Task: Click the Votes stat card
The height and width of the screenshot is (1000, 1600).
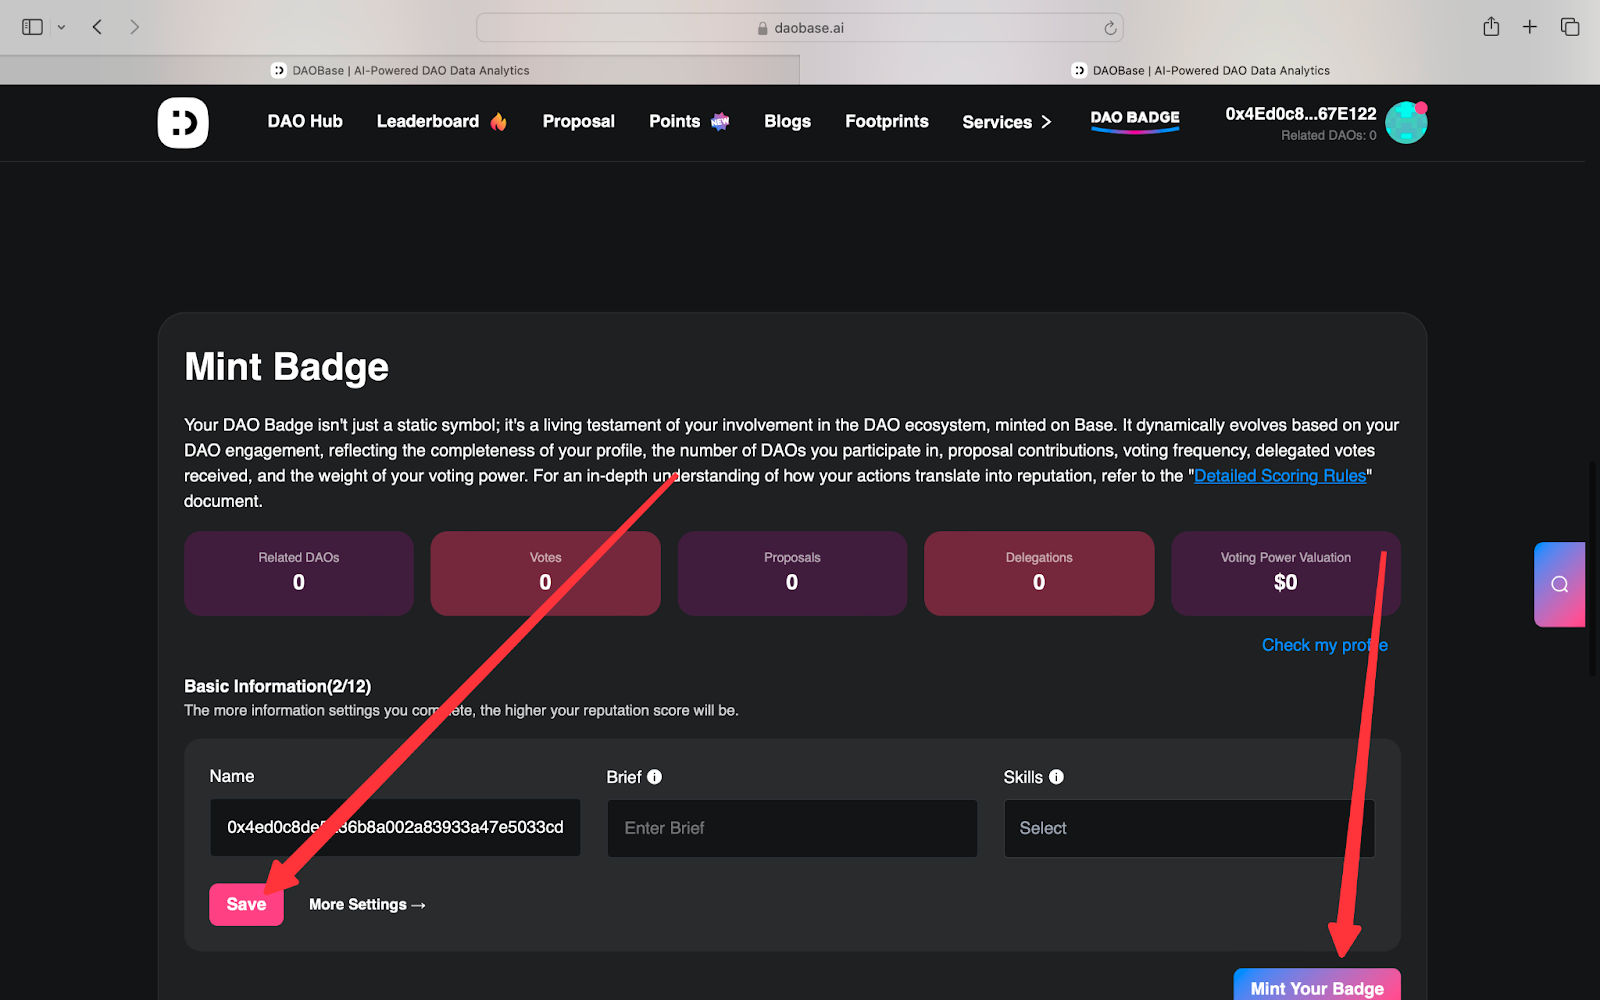Action: point(545,573)
